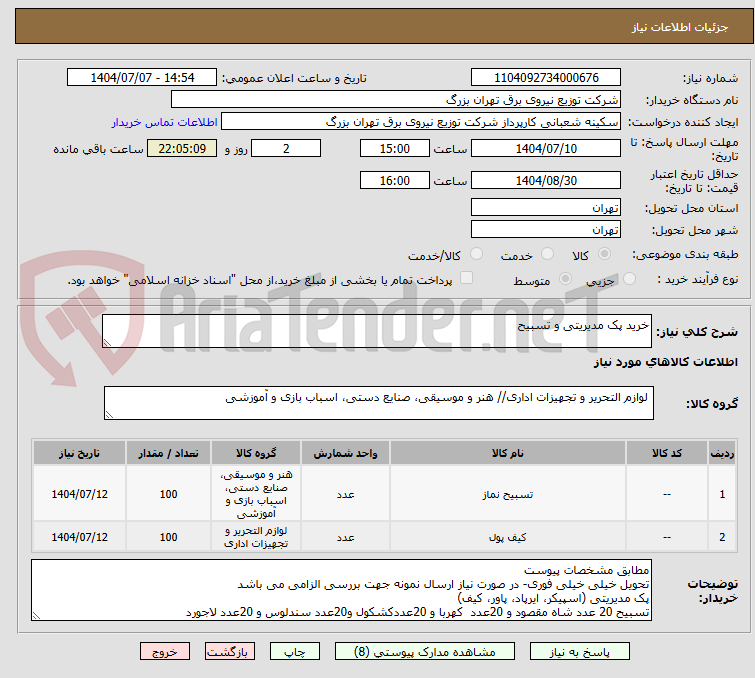Screen dimensions: 755x678
Task: Click the unit 'عدد' in the 'تسبیح نماز' row
Action: coord(345,494)
